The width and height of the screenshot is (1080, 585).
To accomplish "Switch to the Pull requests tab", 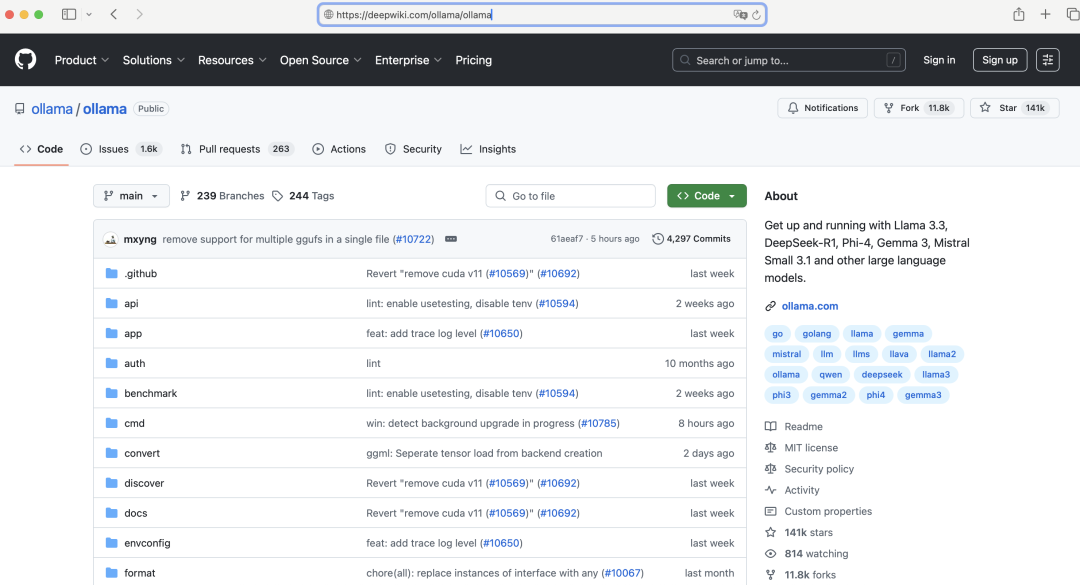I will pyautogui.click(x=237, y=149).
